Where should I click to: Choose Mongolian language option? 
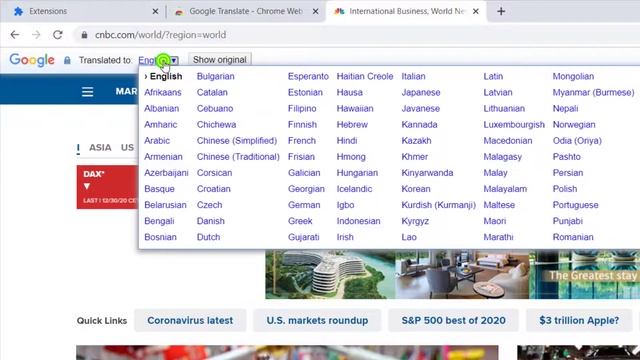(x=573, y=76)
